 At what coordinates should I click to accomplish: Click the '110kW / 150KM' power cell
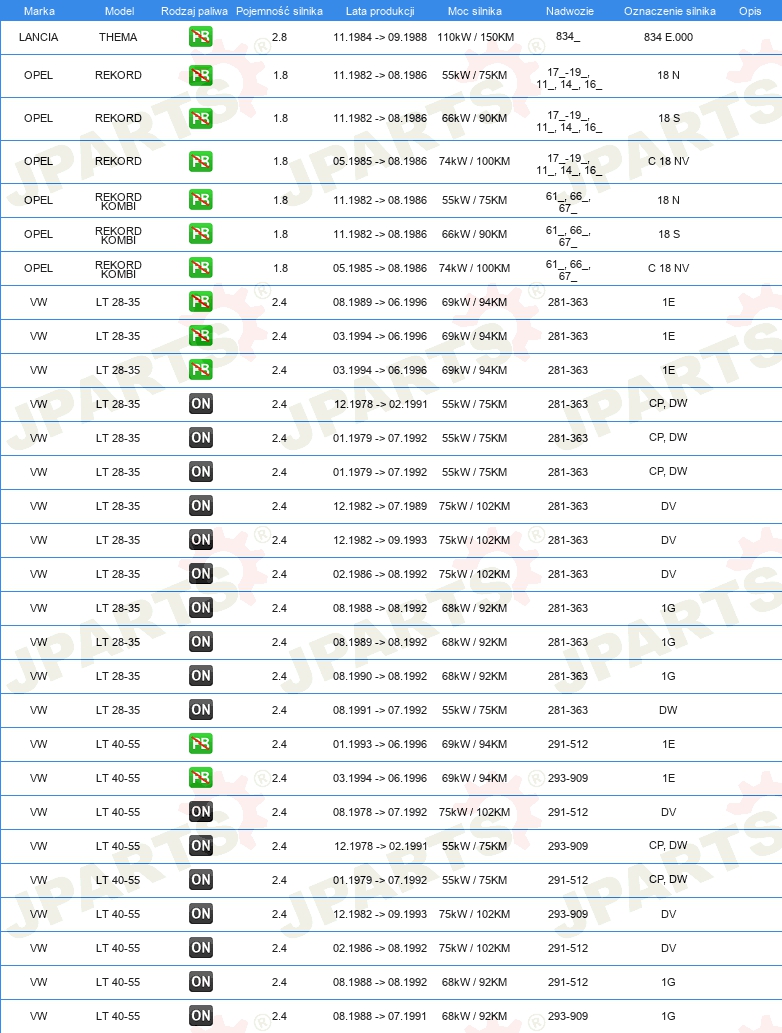point(476,38)
